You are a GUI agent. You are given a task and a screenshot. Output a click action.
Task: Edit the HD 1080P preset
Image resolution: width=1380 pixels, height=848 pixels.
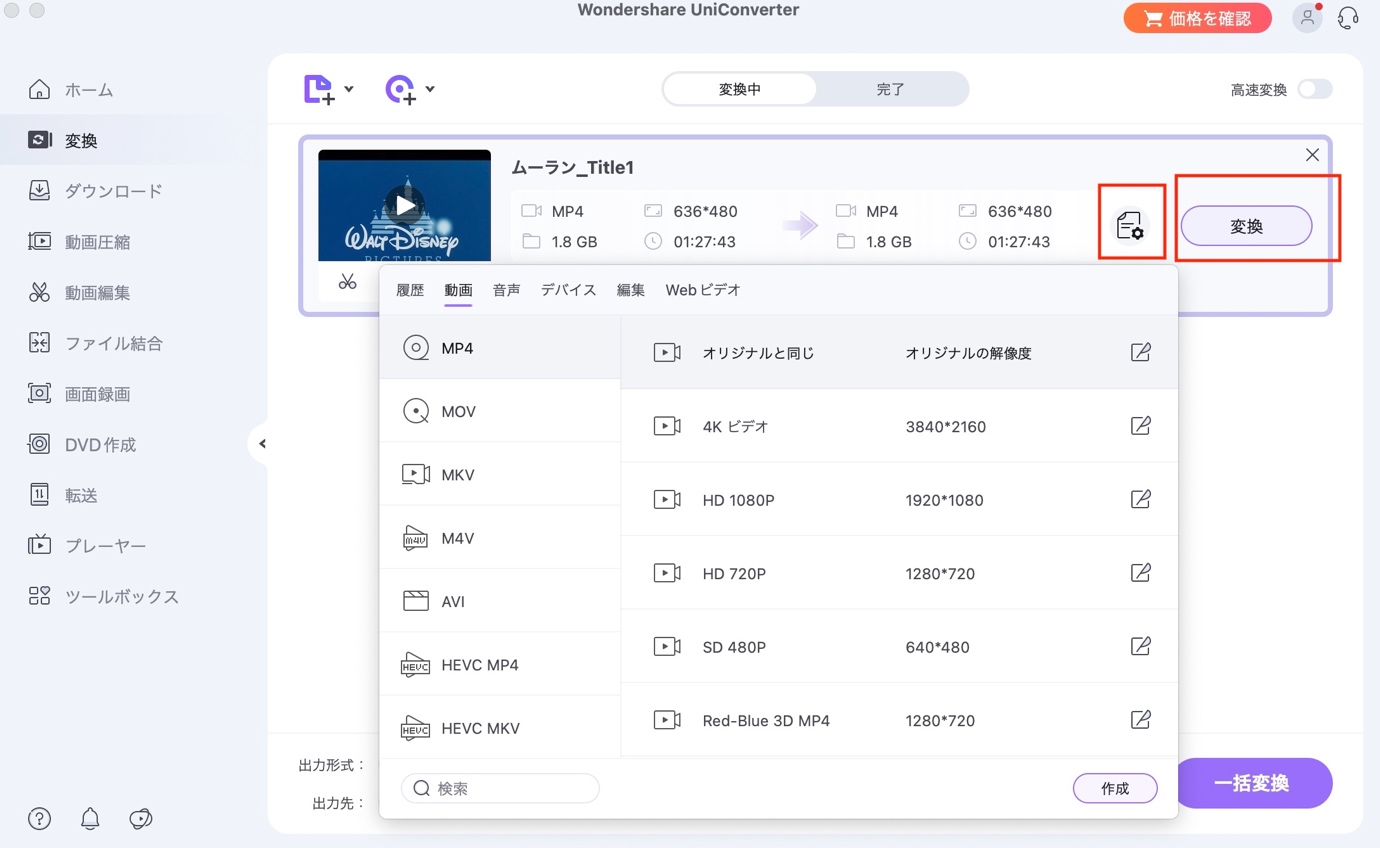[x=1140, y=499]
